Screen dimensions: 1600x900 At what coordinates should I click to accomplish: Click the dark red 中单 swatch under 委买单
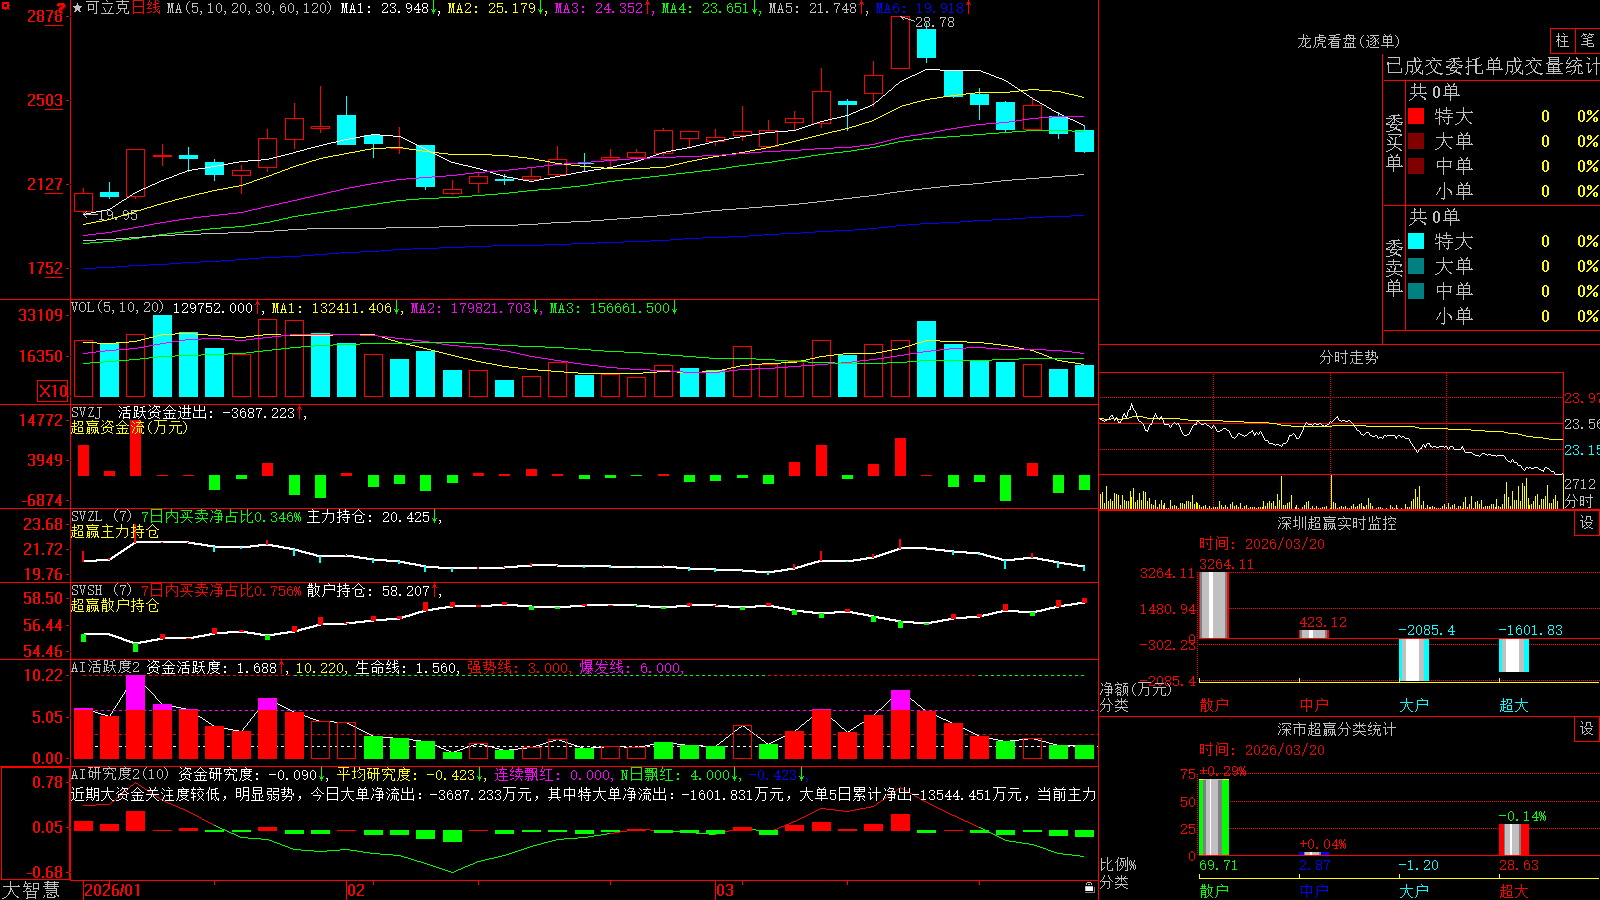[x=1416, y=166]
